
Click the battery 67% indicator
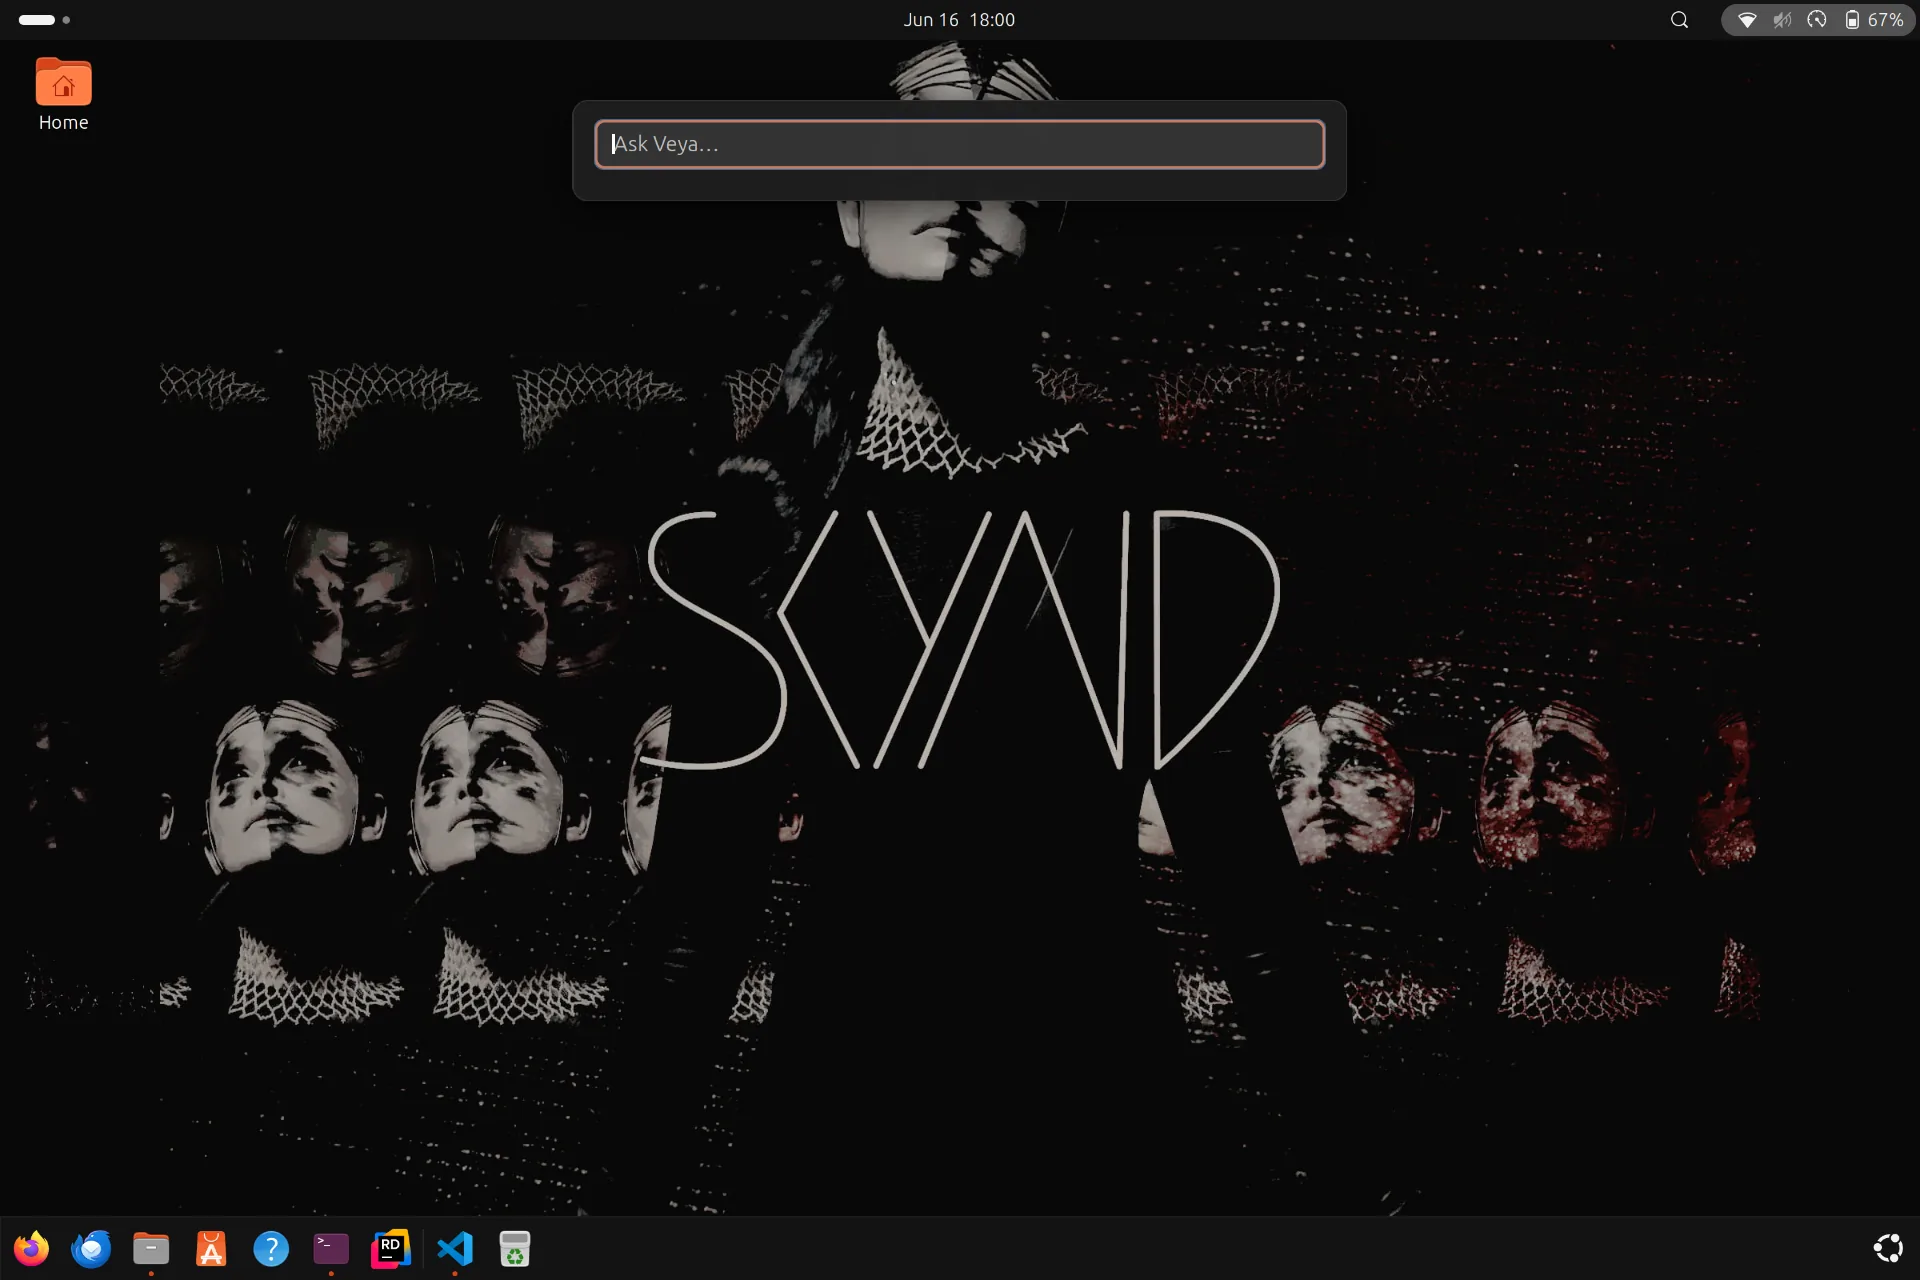[x=1874, y=20]
